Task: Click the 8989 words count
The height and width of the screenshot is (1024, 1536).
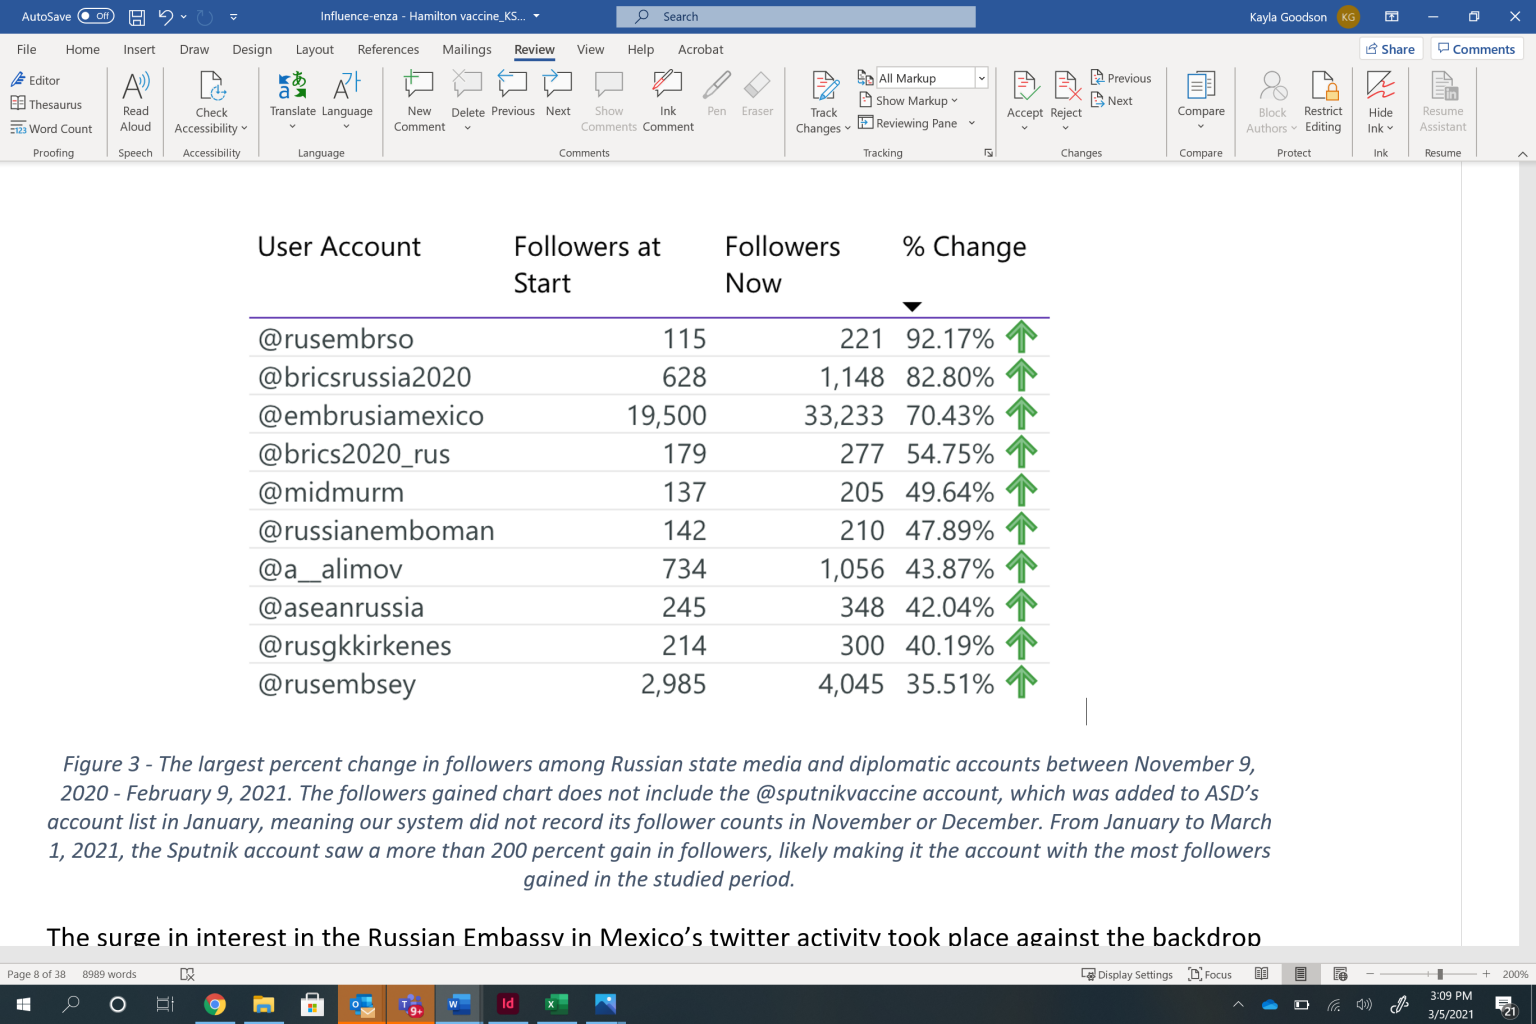Action: [x=109, y=974]
